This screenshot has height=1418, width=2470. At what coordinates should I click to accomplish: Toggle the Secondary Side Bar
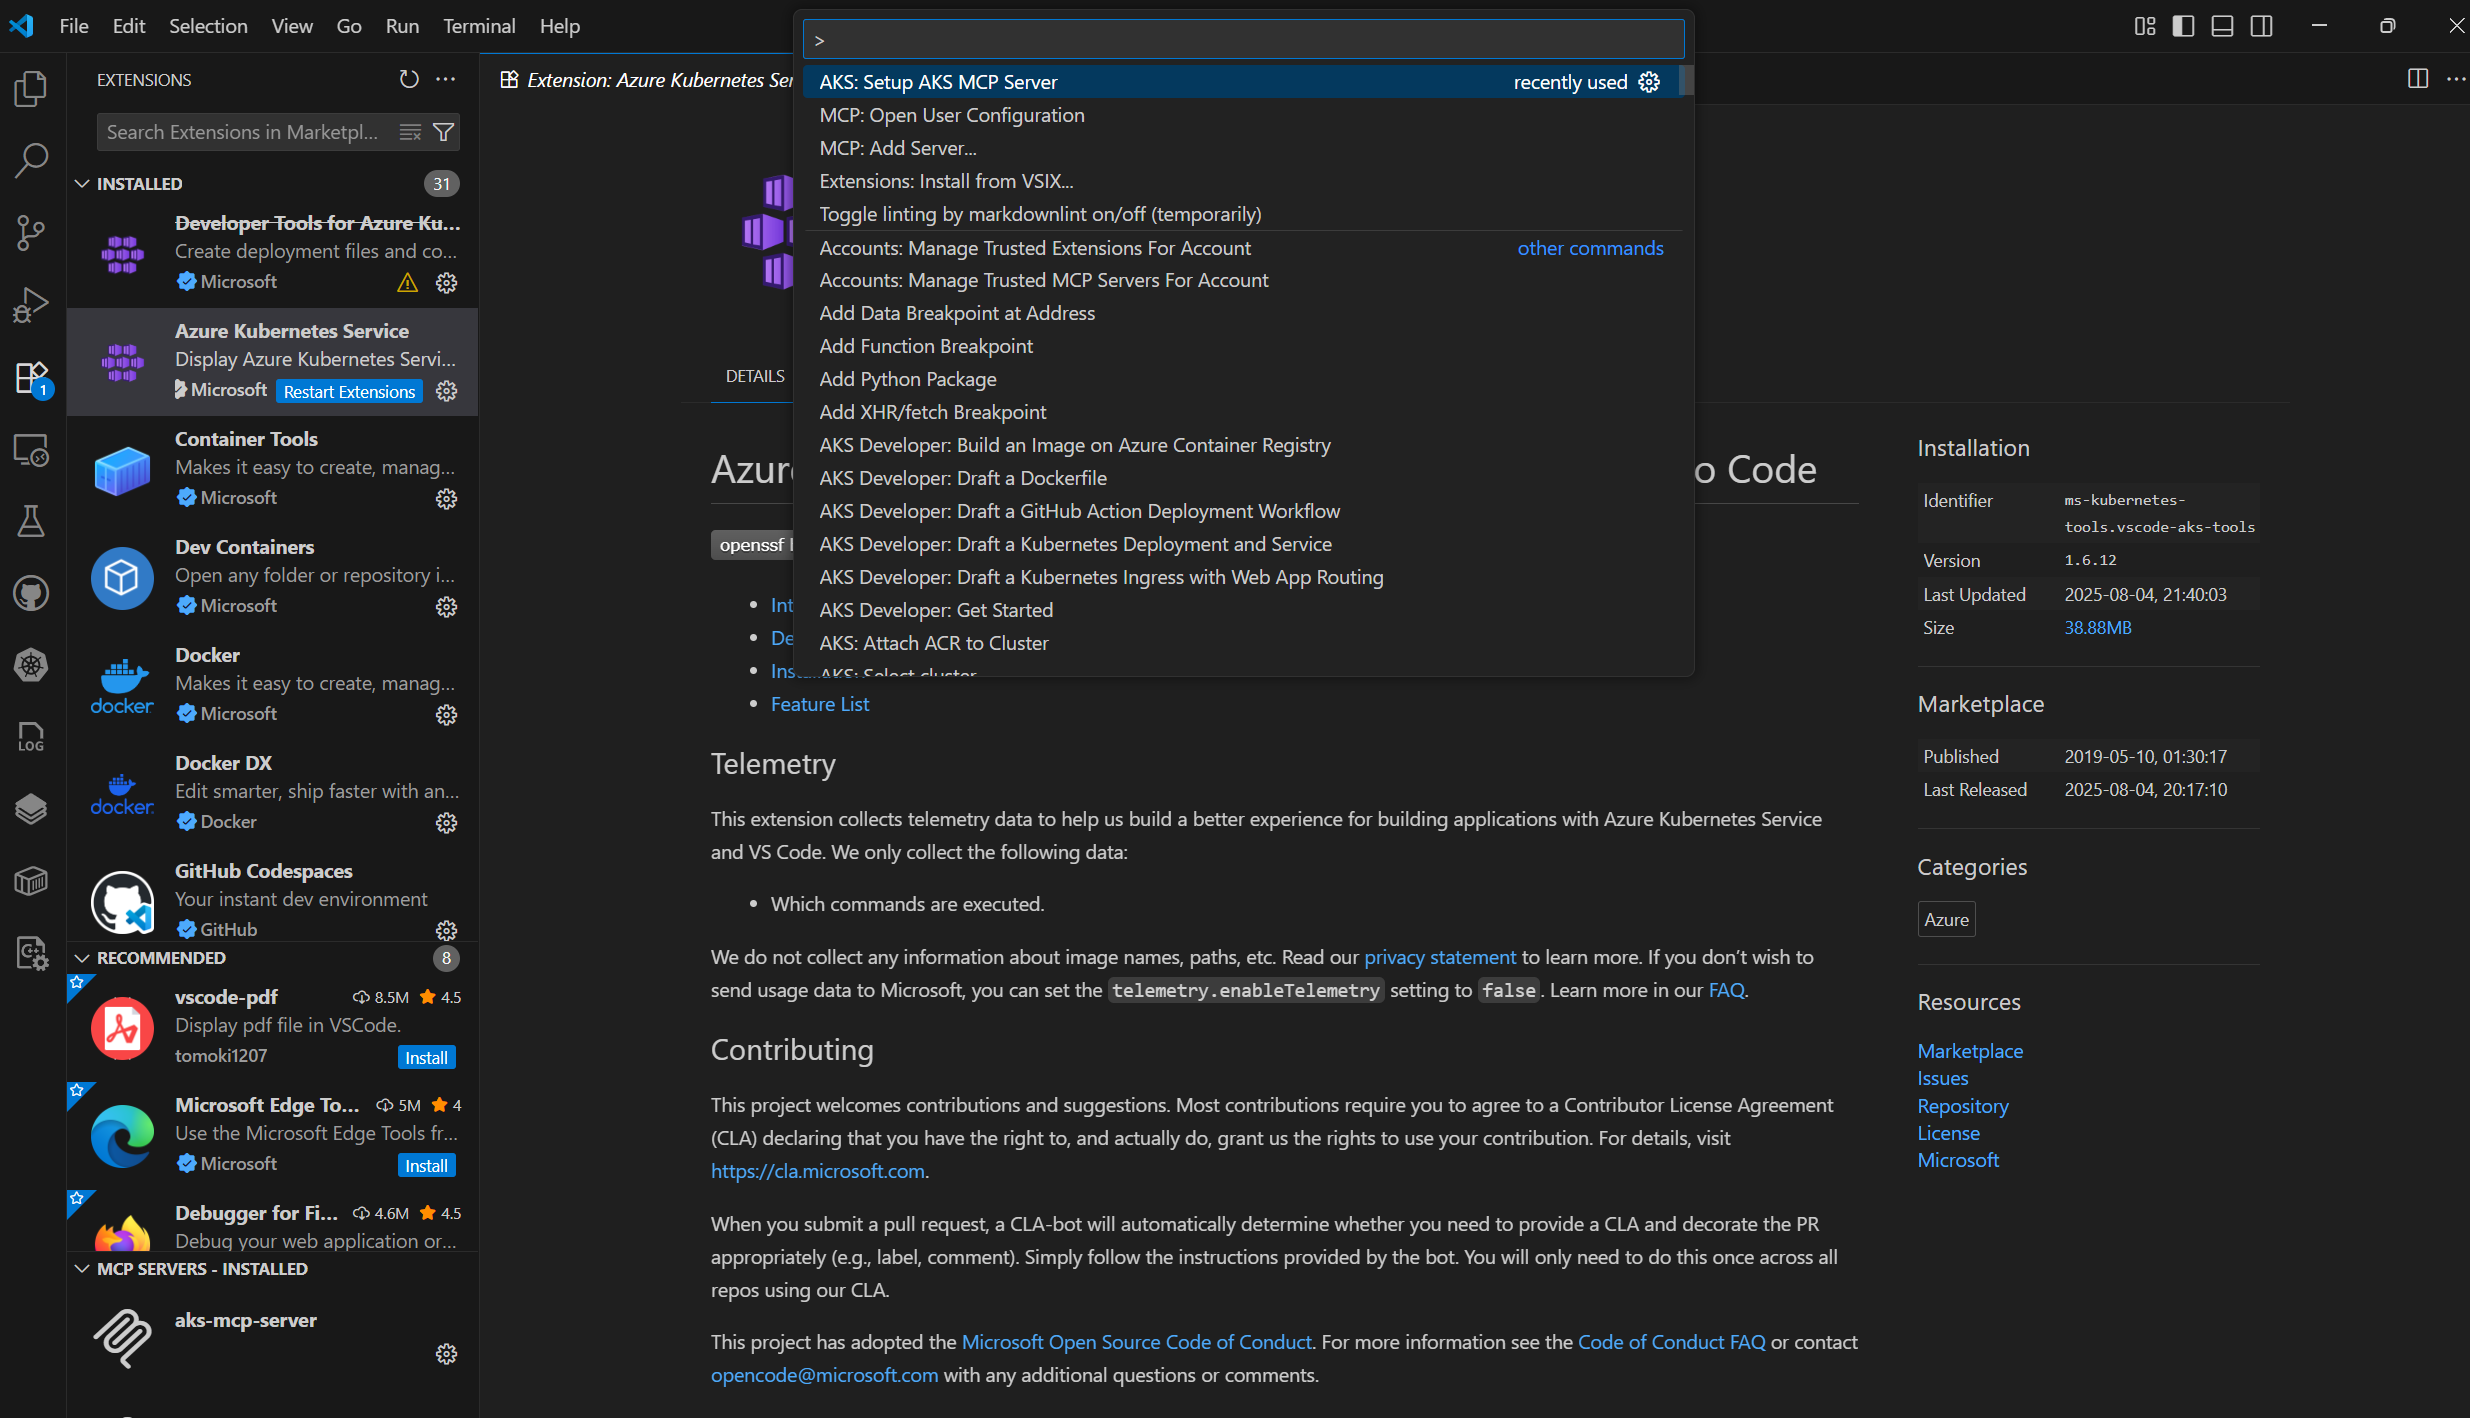tap(2262, 26)
